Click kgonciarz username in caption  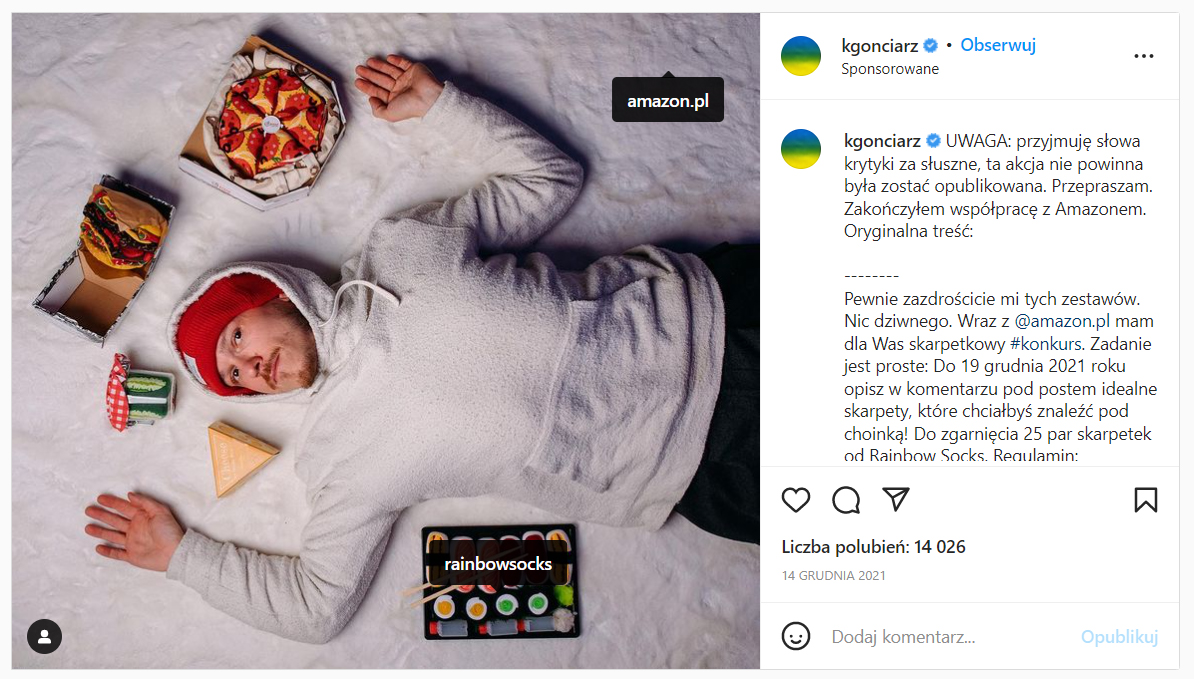pyautogui.click(x=882, y=141)
